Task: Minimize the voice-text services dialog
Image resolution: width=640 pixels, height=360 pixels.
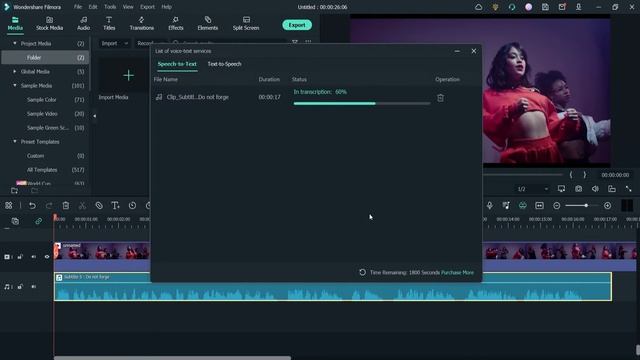Action: point(457,51)
